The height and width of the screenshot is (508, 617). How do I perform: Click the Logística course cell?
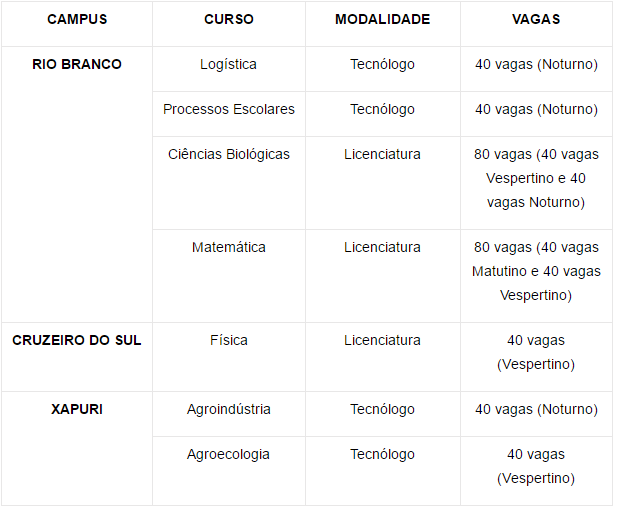(x=229, y=64)
